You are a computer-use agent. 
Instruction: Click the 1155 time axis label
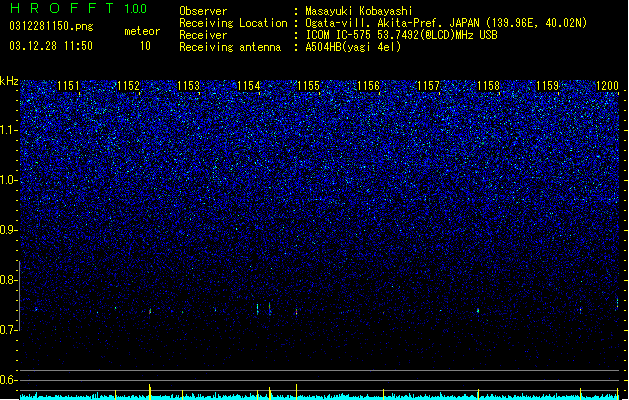[x=308, y=86]
